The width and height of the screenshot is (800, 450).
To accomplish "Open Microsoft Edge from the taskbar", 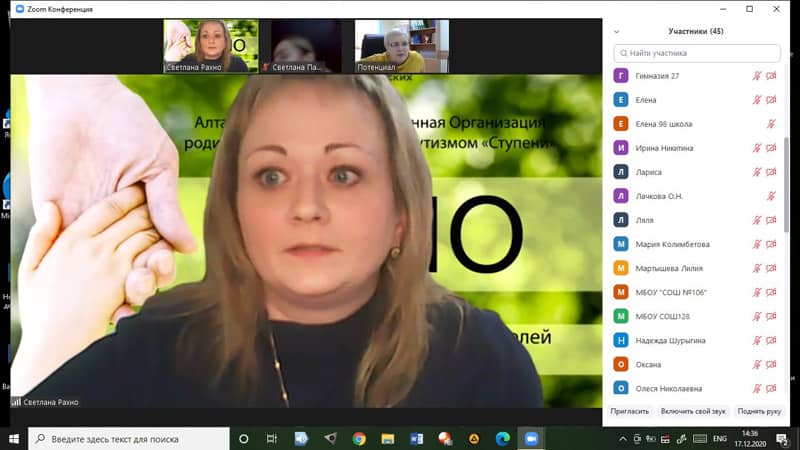I will (x=503, y=439).
